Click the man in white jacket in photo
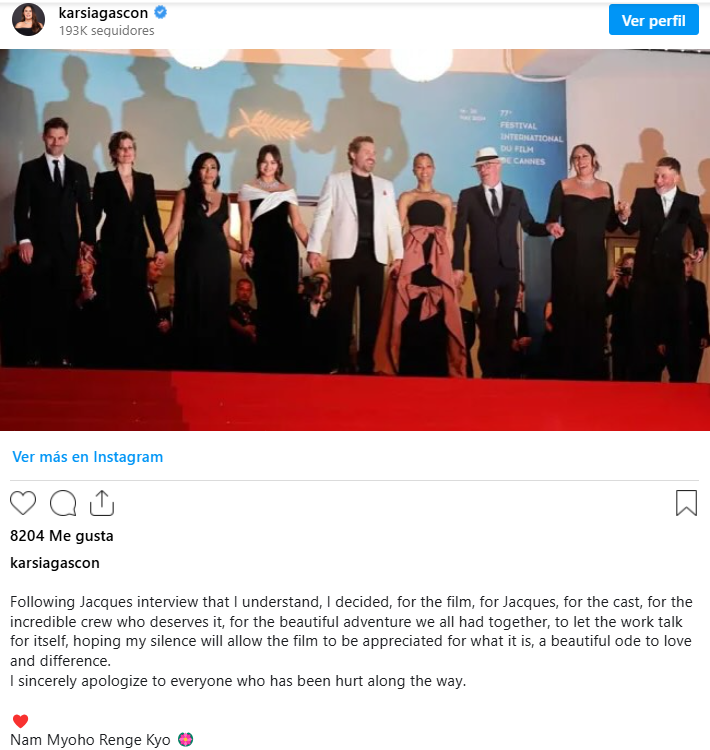The width and height of the screenshot is (710, 750). 356,254
